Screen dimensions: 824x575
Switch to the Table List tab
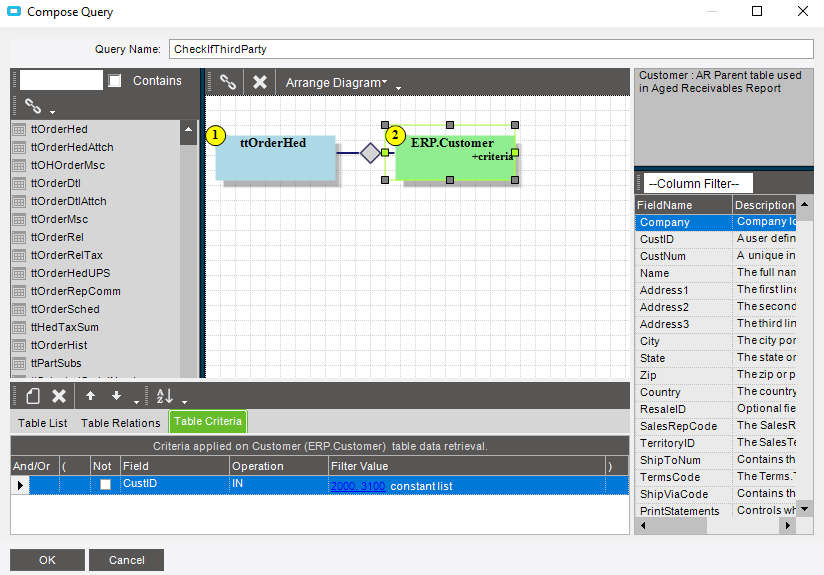point(43,423)
